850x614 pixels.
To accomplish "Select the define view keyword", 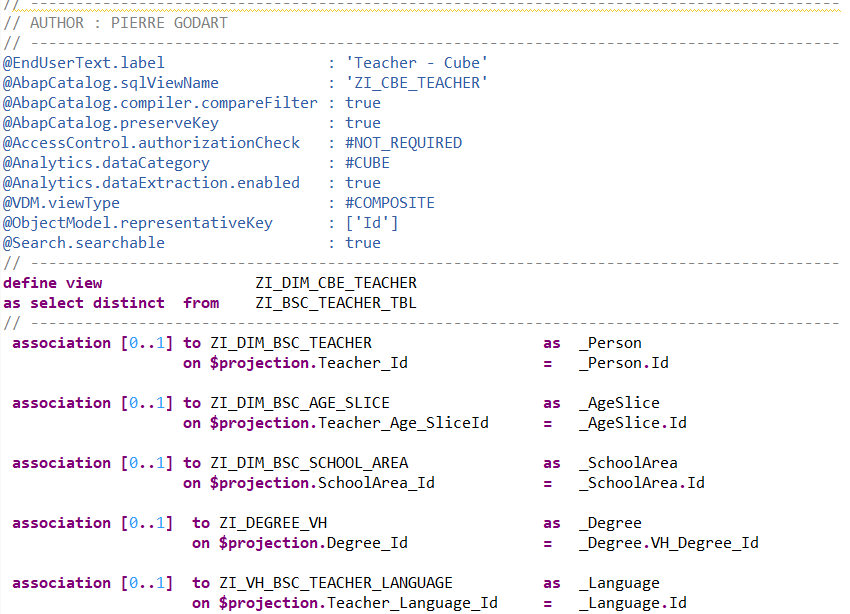I will [x=50, y=282].
